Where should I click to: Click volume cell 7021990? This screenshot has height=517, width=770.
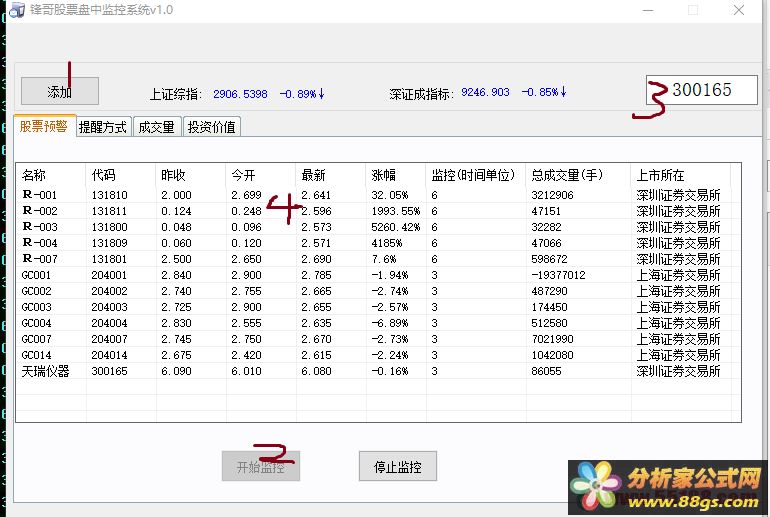tap(552, 339)
